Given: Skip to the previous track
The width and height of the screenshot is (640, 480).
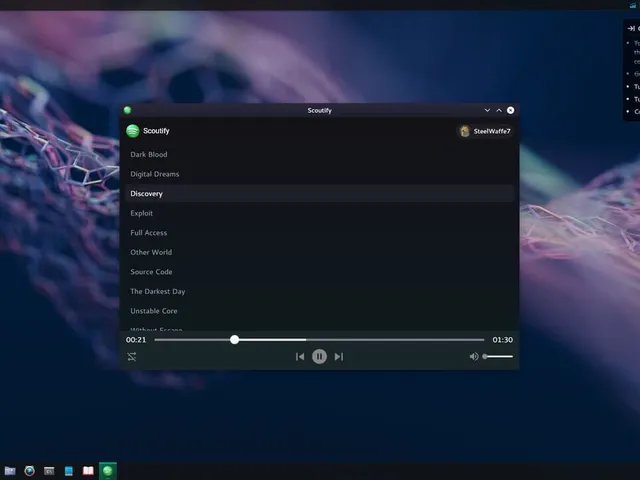Looking at the screenshot, I should point(300,357).
